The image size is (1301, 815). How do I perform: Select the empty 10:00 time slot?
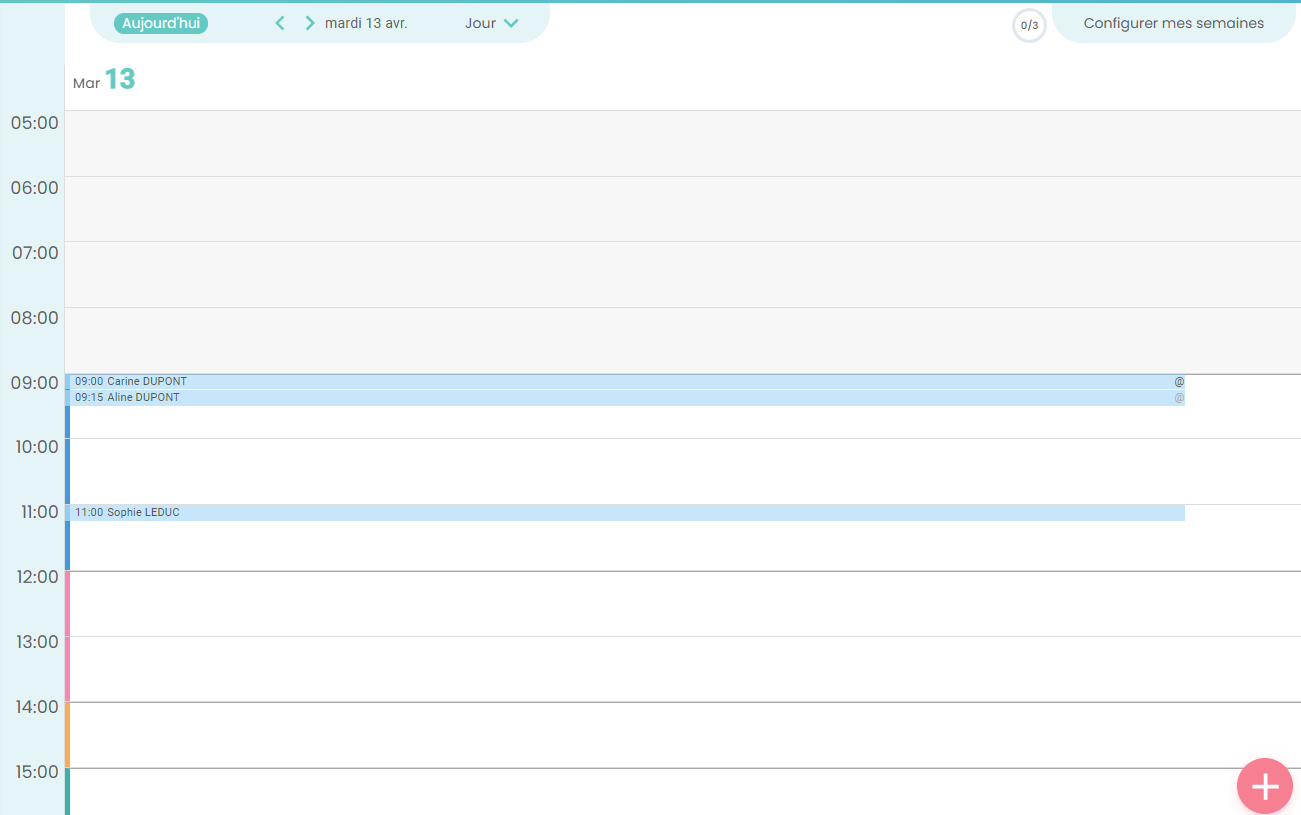coord(600,470)
